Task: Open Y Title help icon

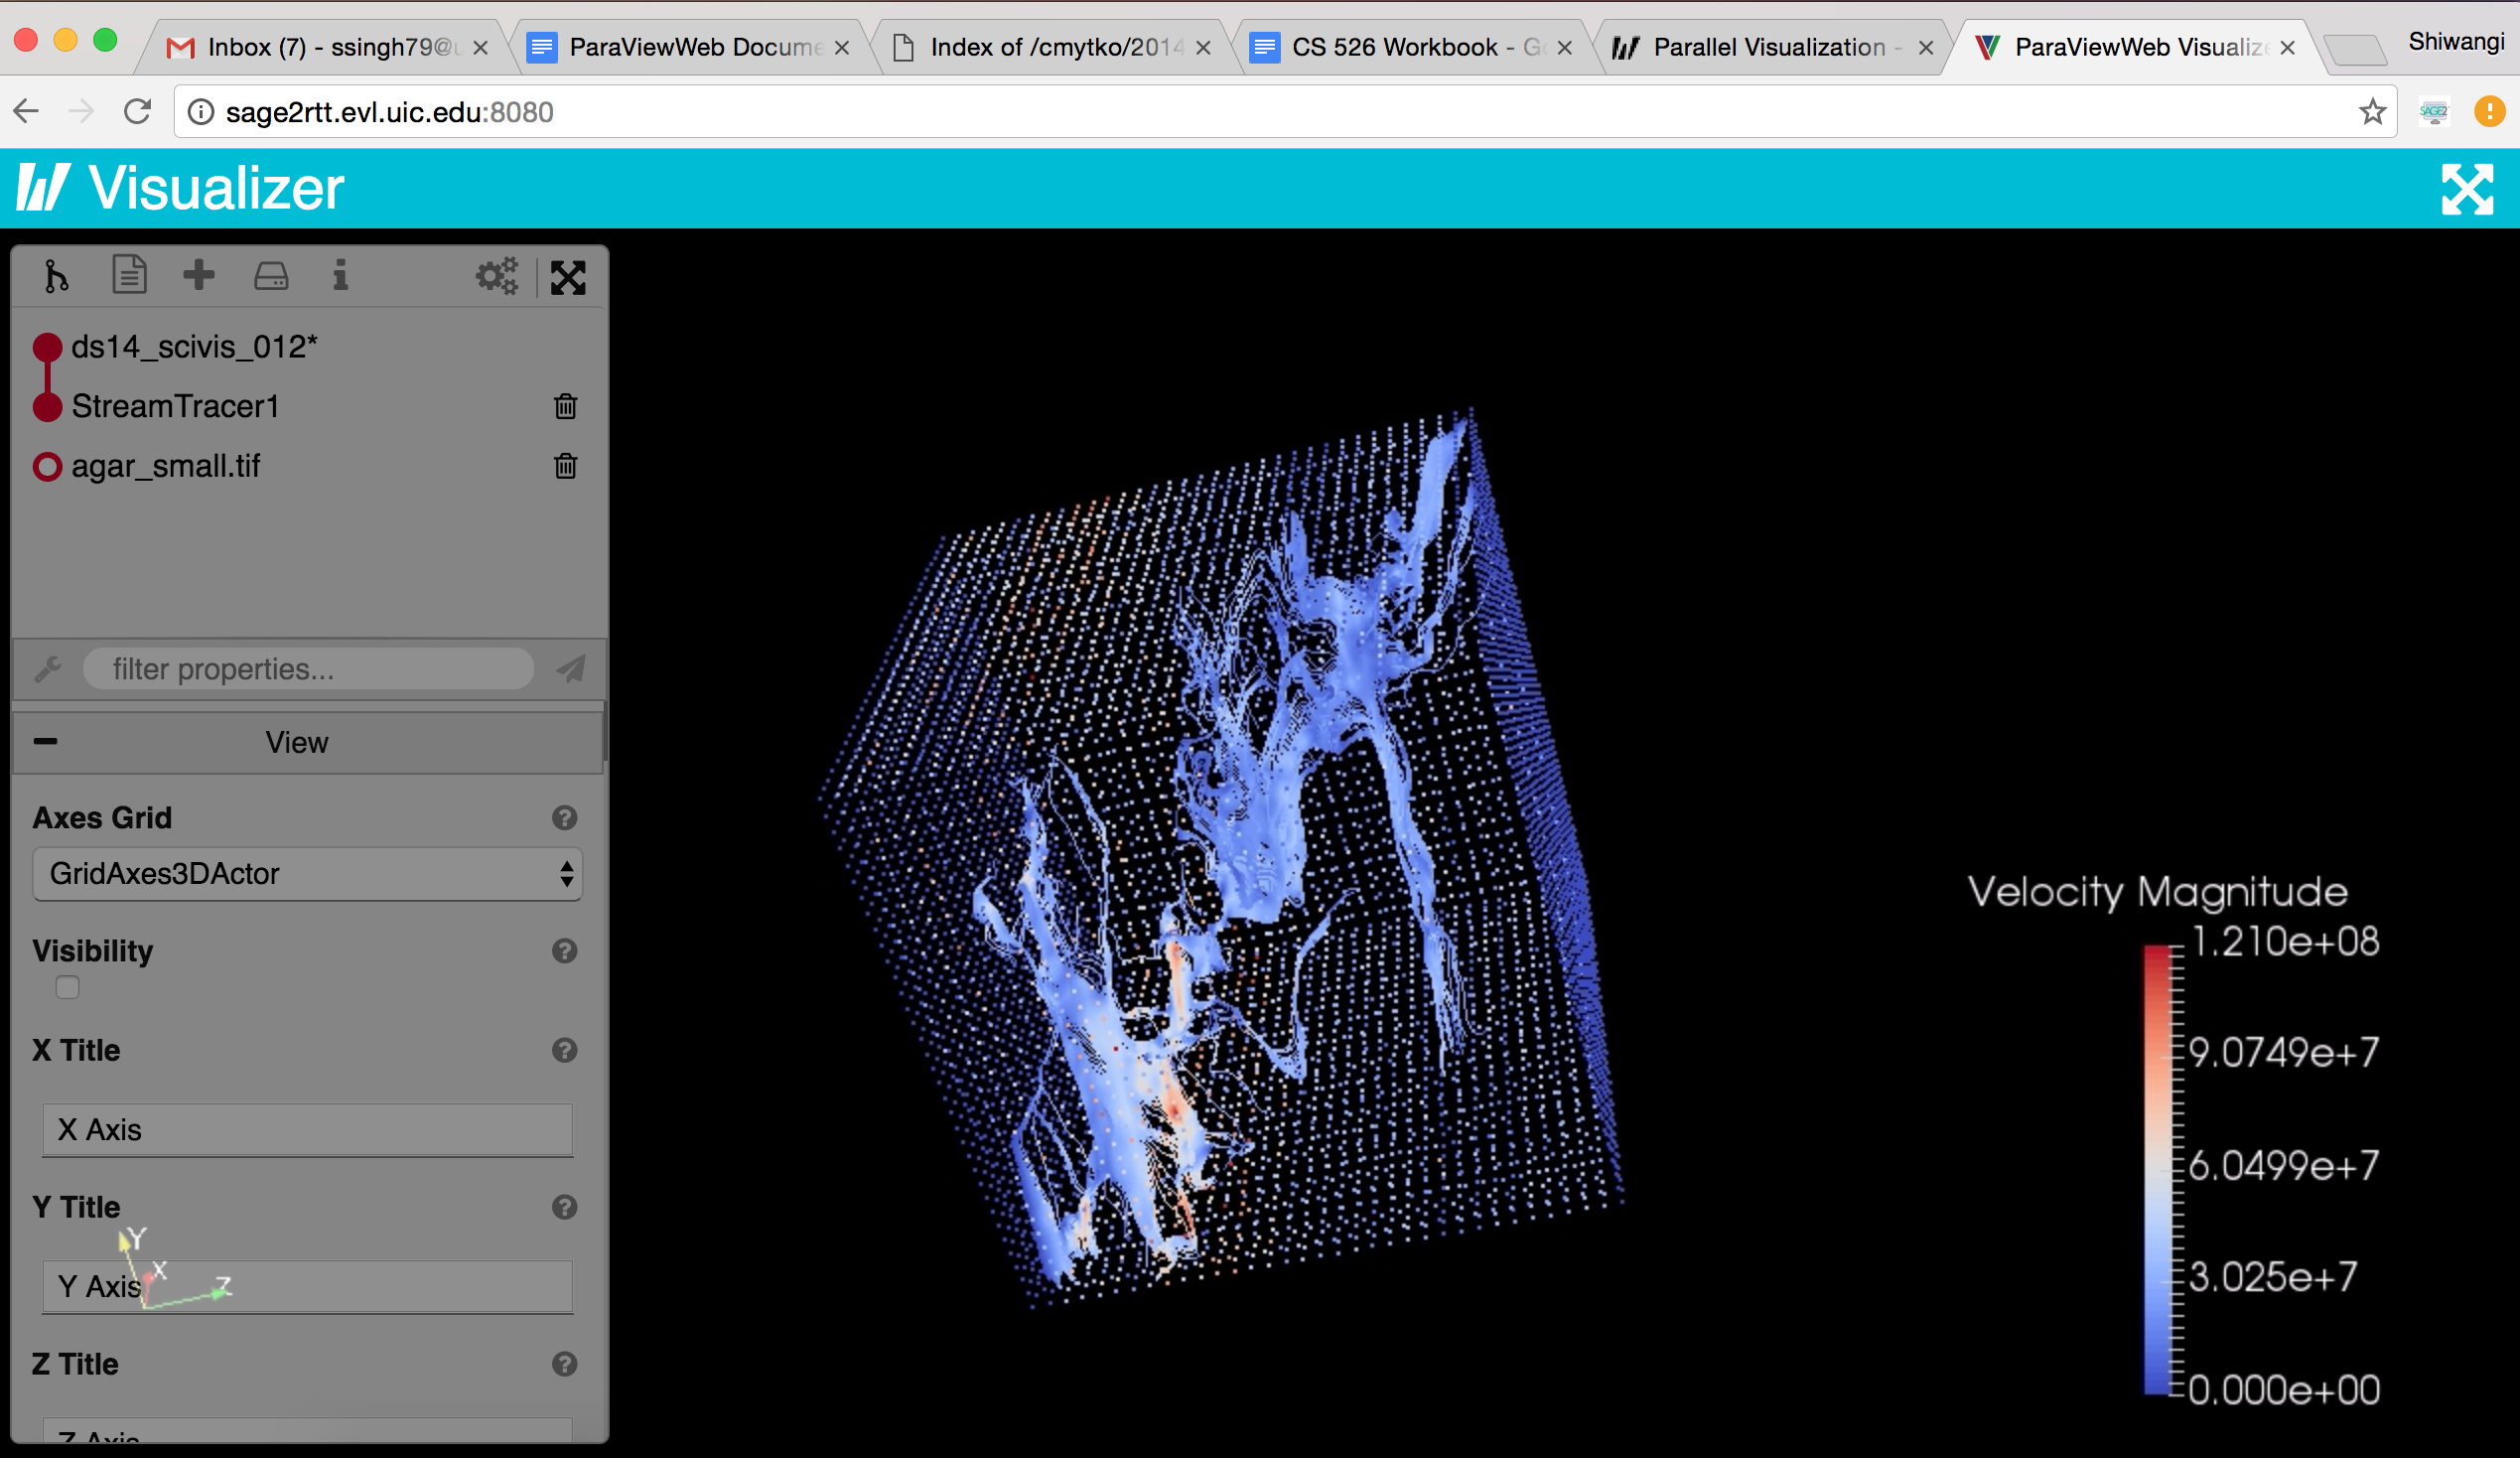Action: click(x=565, y=1207)
